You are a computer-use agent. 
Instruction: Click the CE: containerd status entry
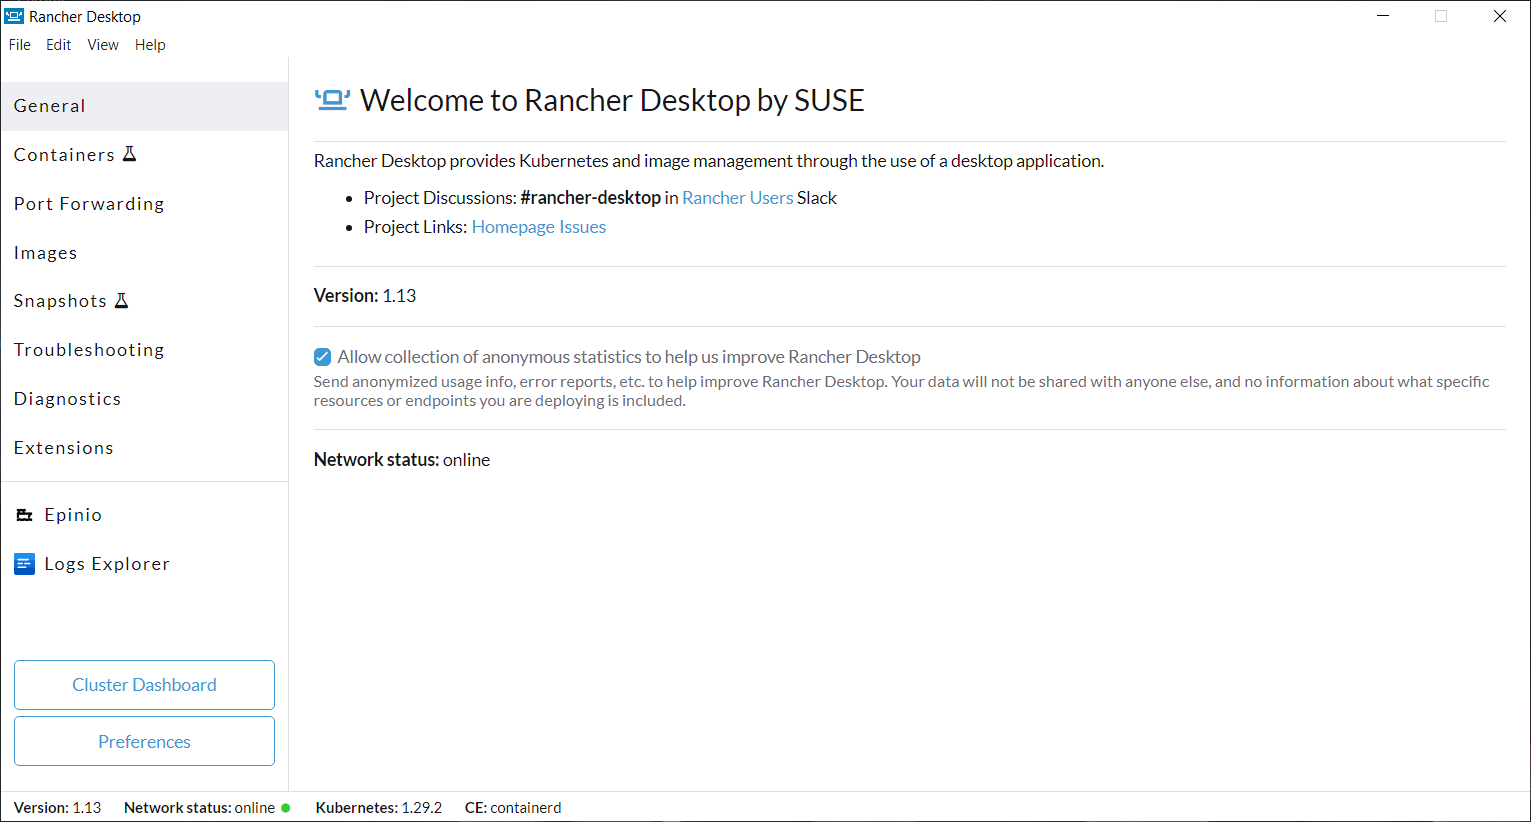513,808
